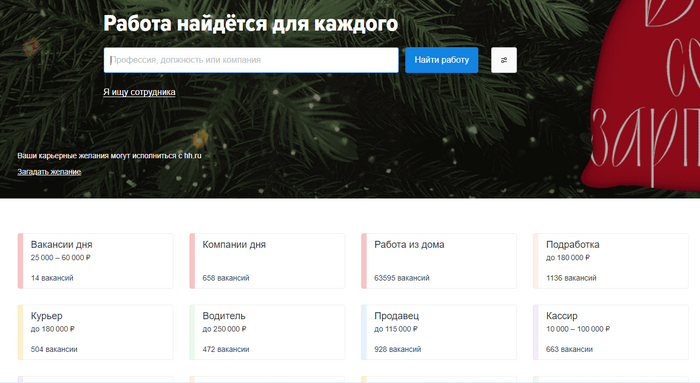Open the Кассир vacancies card

(611, 332)
